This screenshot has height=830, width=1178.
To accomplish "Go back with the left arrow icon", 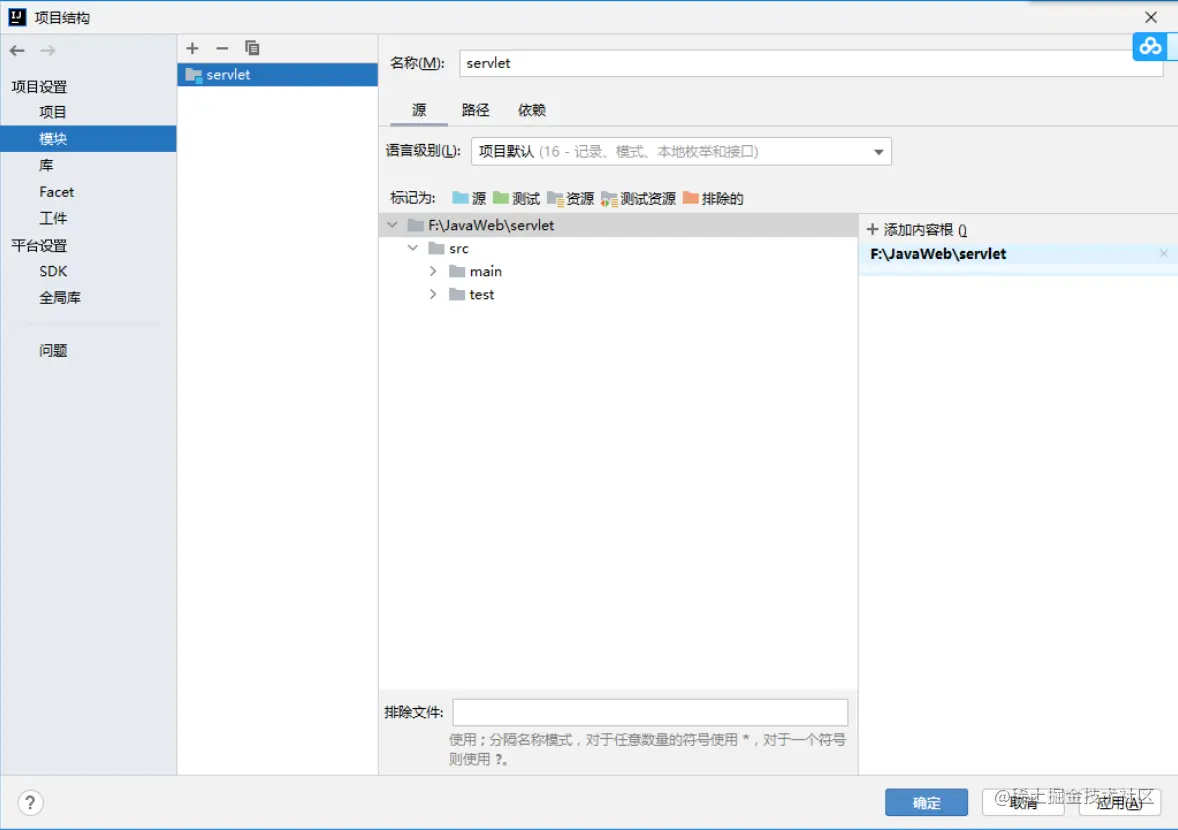I will pos(17,50).
